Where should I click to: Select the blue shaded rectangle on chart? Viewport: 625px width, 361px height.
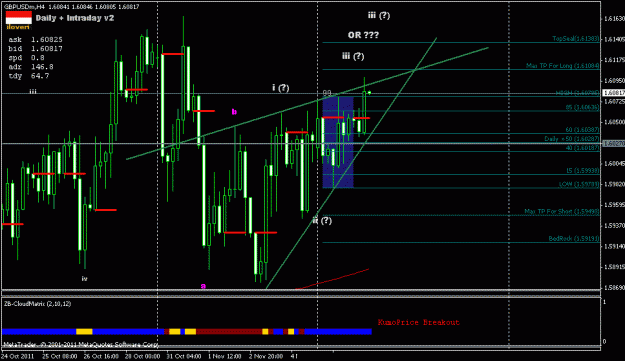click(338, 142)
